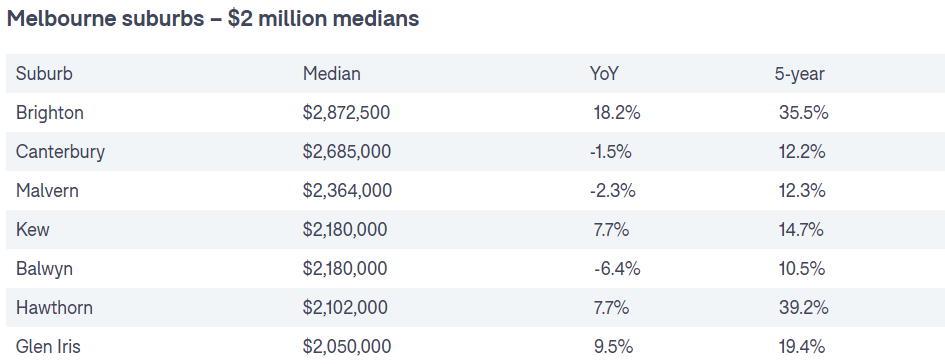Click the 5-year column header

(x=799, y=74)
